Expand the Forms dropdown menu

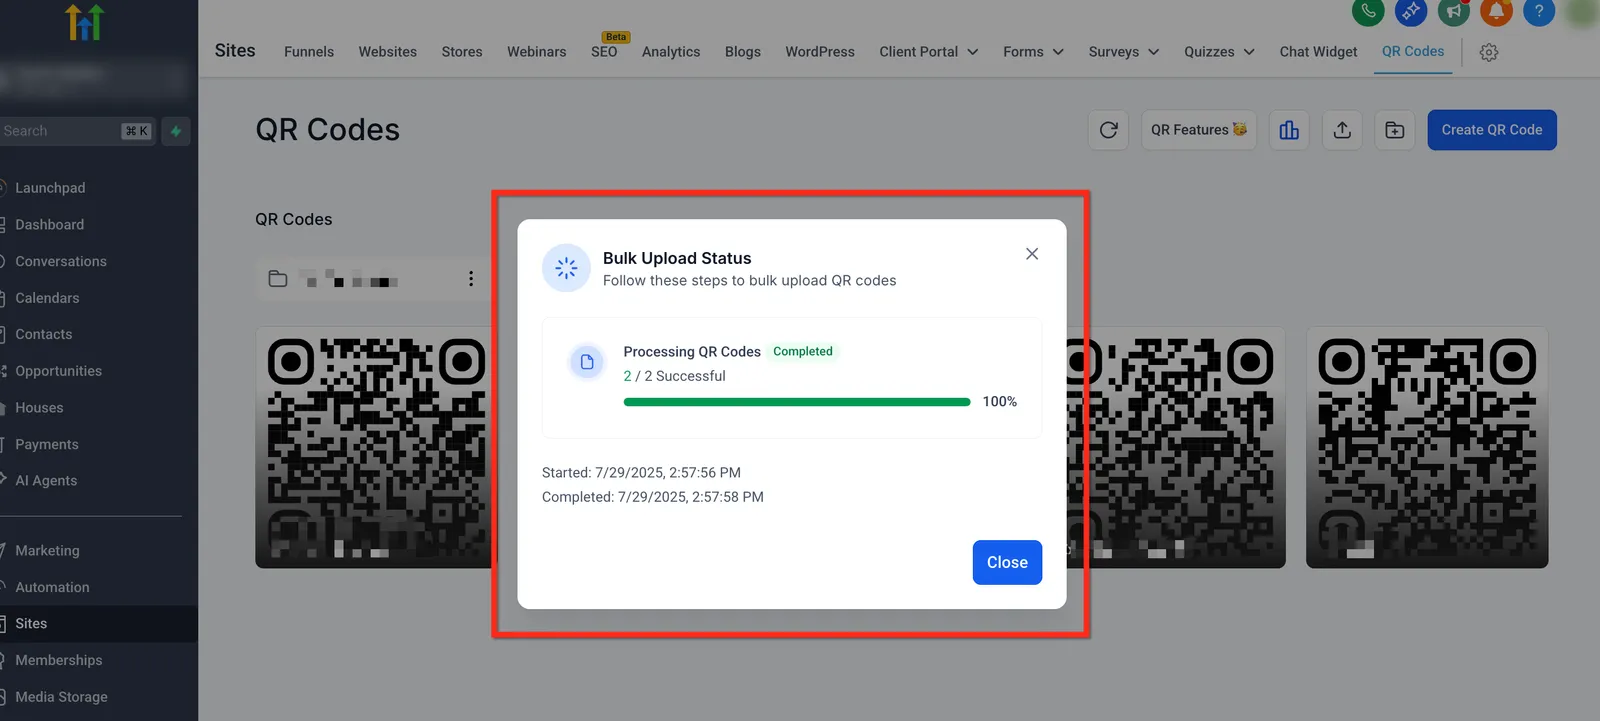(1034, 52)
